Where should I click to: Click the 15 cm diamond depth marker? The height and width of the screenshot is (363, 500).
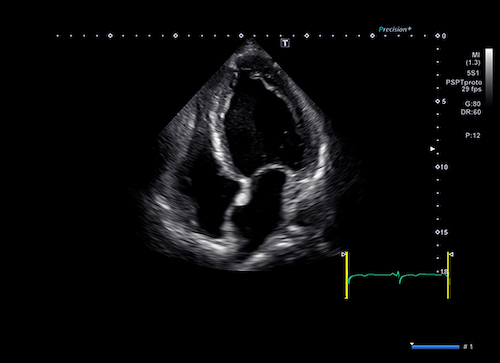point(437,232)
